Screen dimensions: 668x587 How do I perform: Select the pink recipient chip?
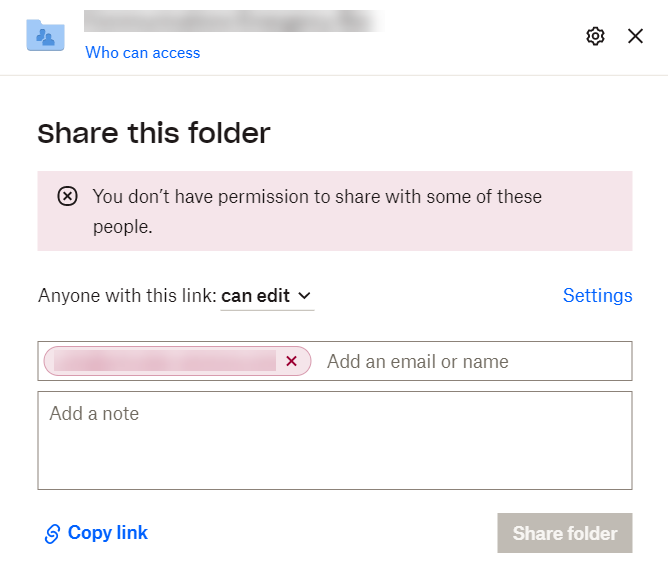pos(165,361)
